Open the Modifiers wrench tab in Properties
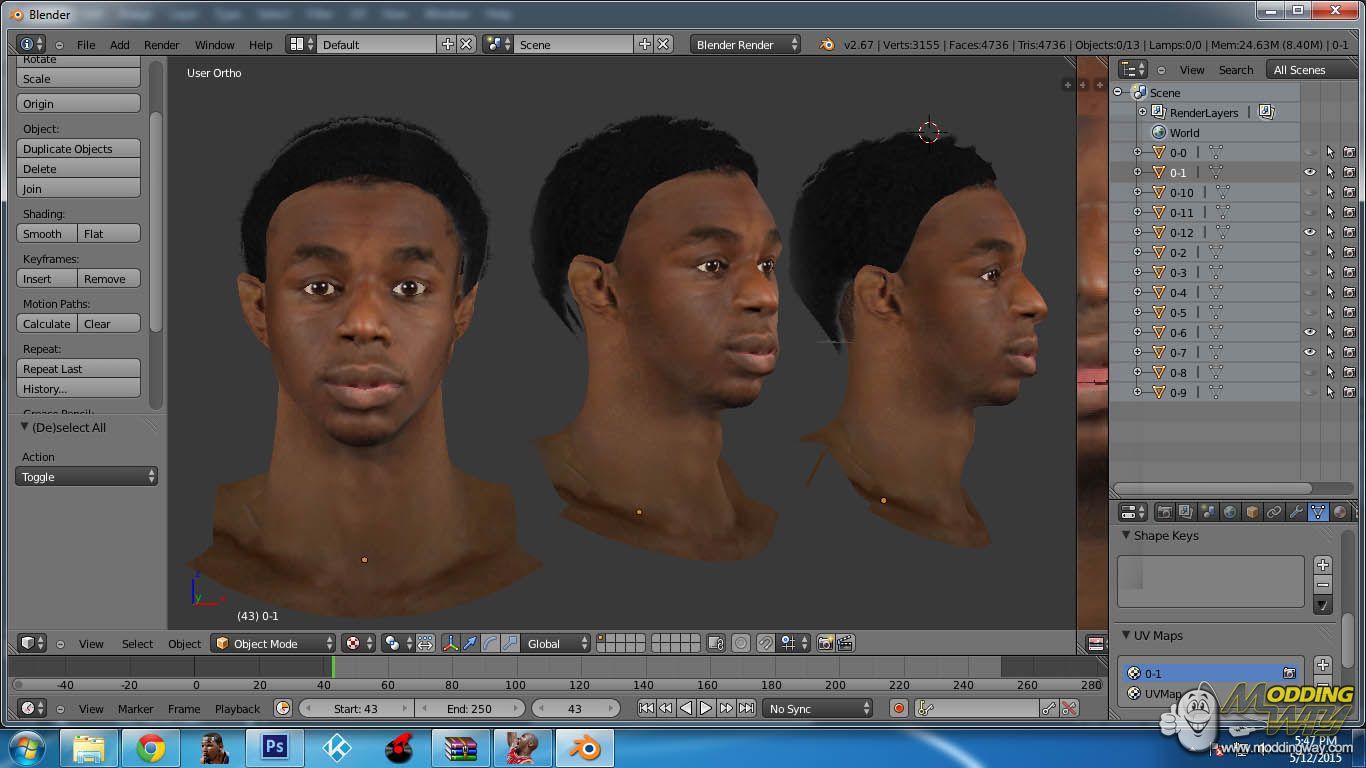The height and width of the screenshot is (768, 1366). coord(1296,512)
